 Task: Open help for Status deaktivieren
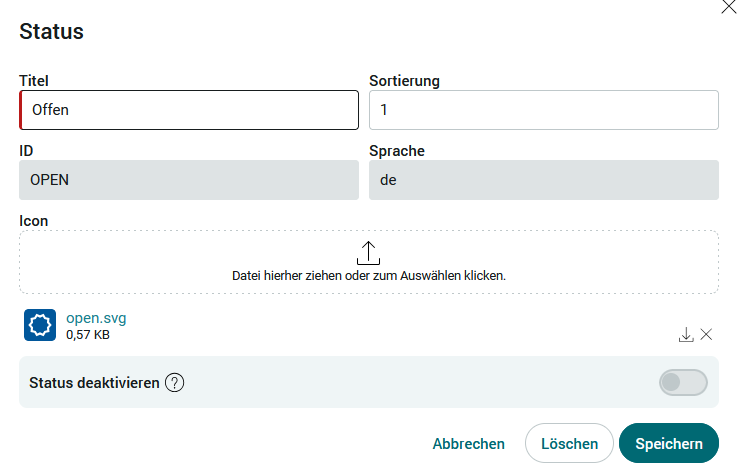pos(174,383)
